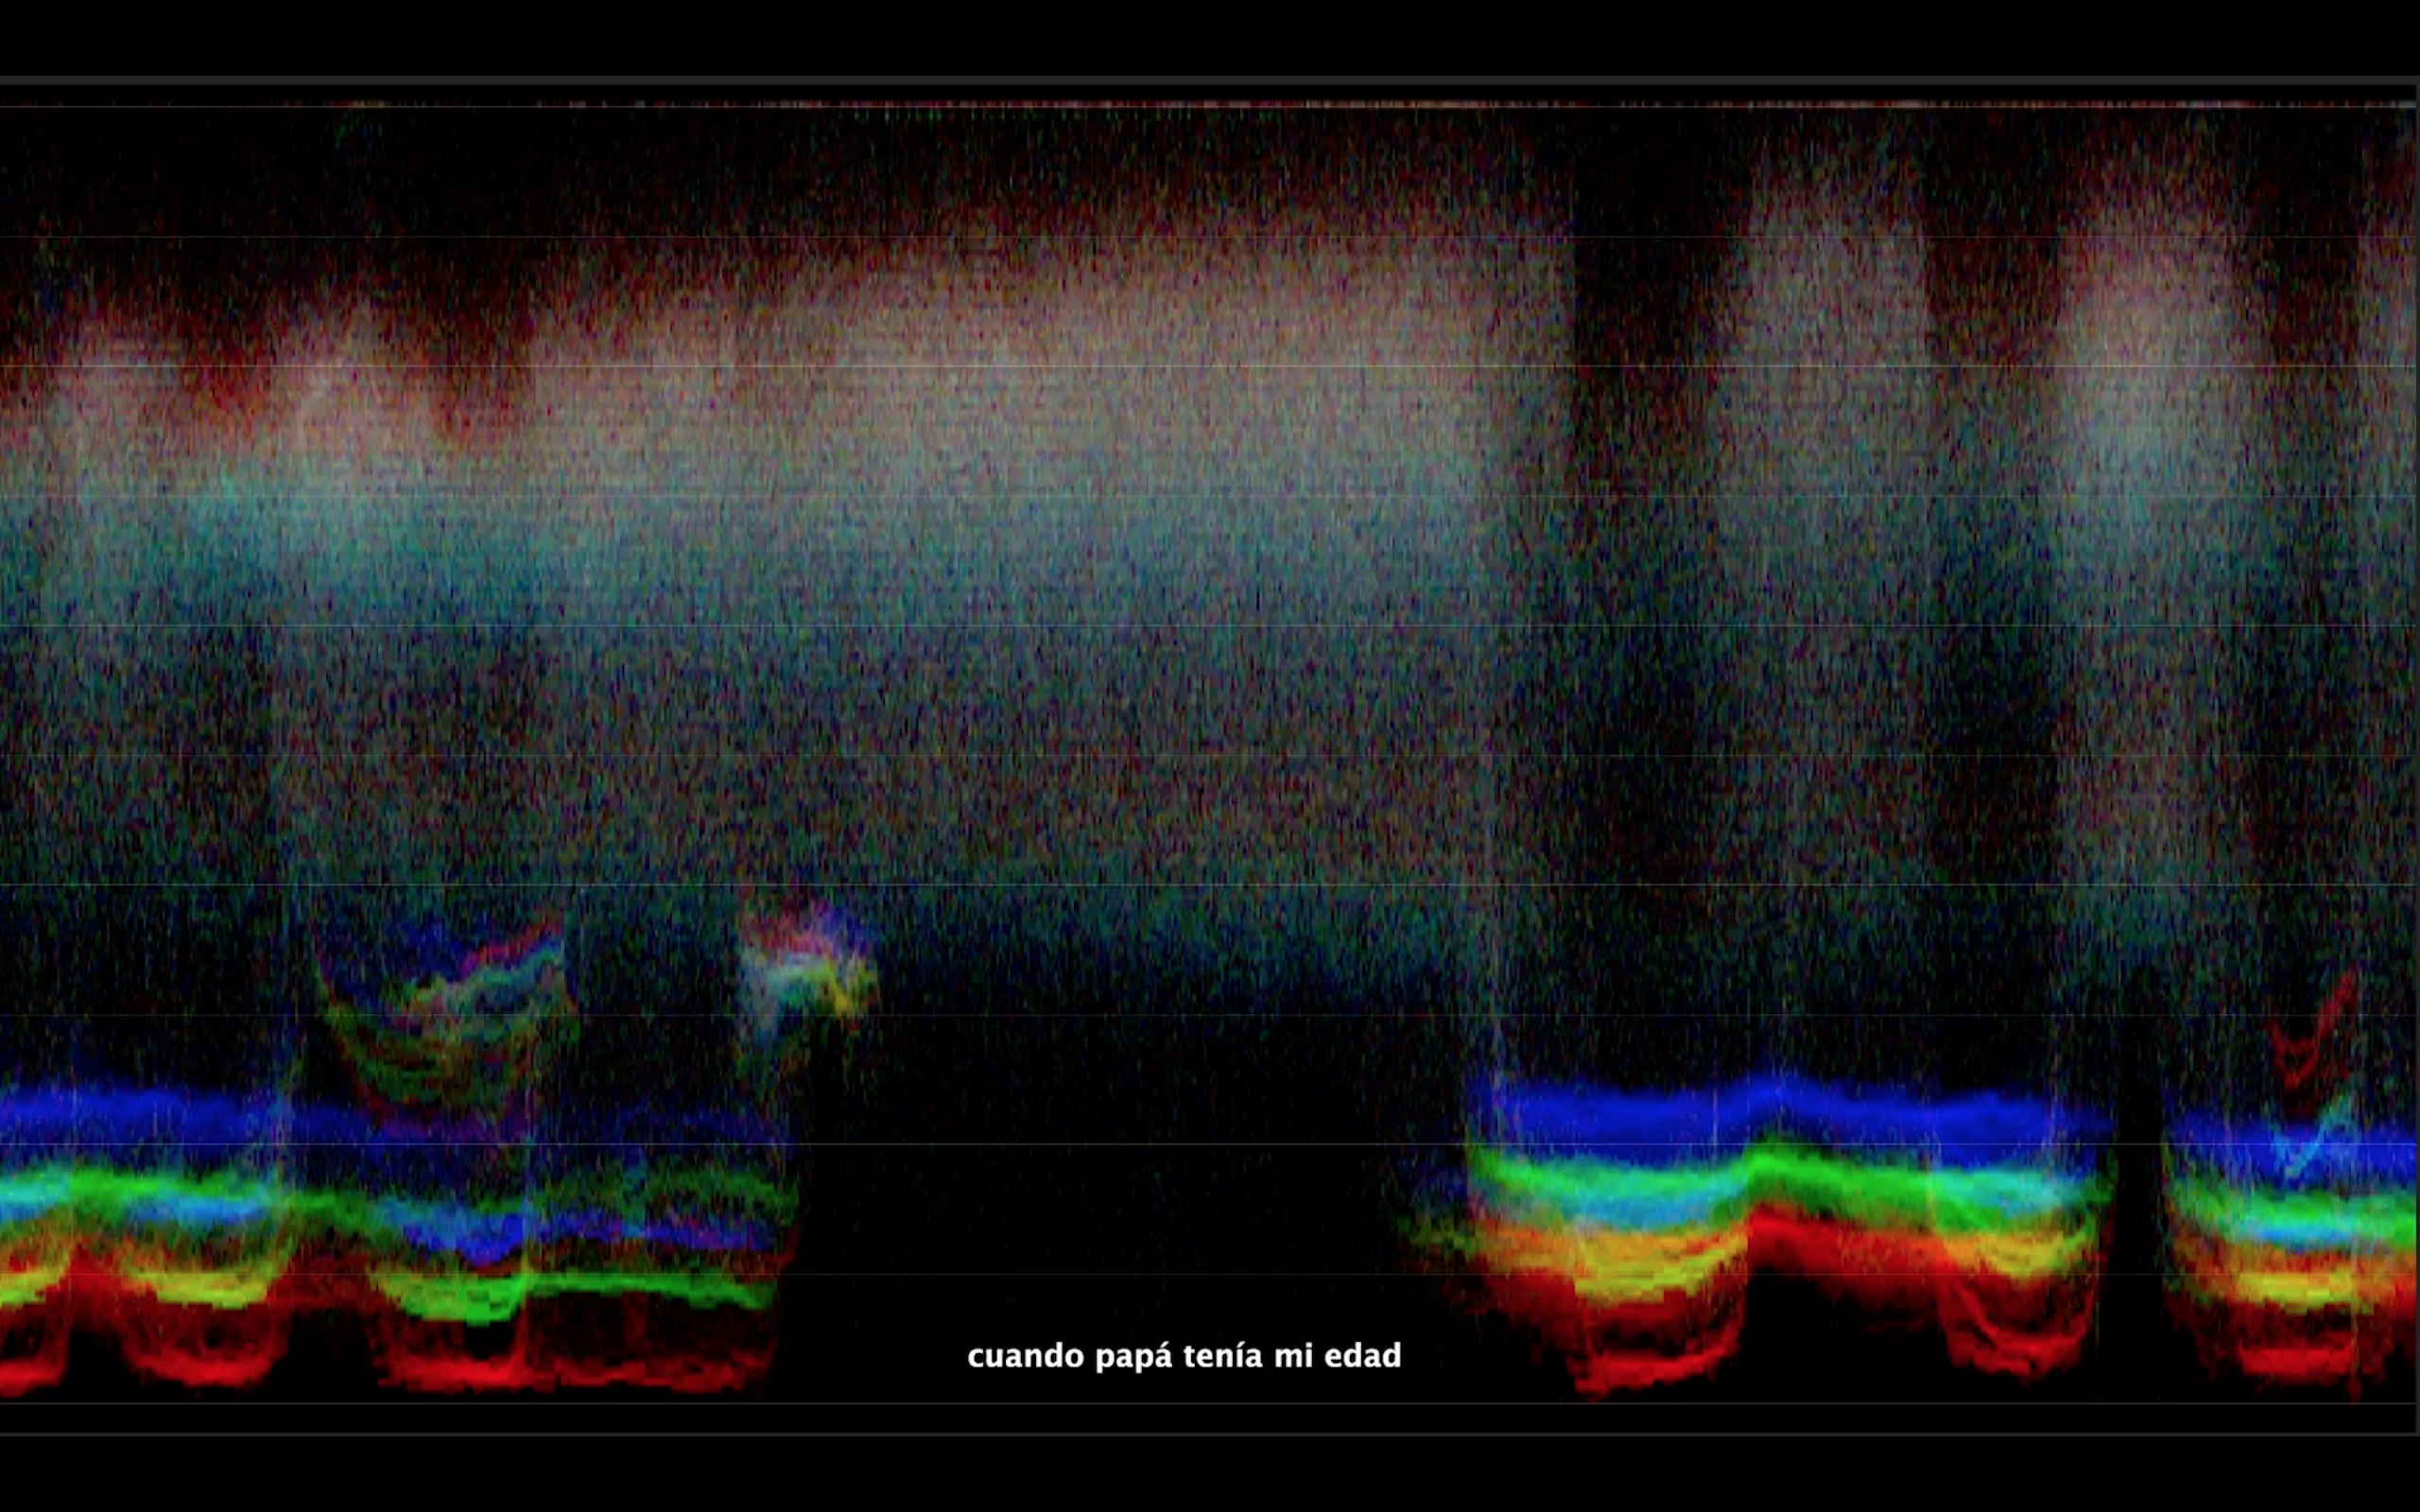This screenshot has width=2420, height=1512.
Task: Click the word 'papá' in the subtitle
Action: coord(1134,1358)
